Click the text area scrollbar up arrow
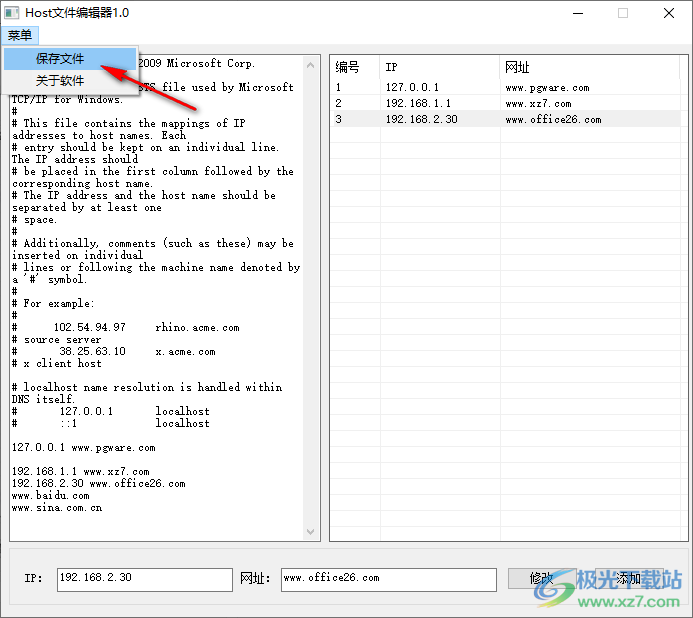This screenshot has height=618, width=693. pyautogui.click(x=311, y=63)
